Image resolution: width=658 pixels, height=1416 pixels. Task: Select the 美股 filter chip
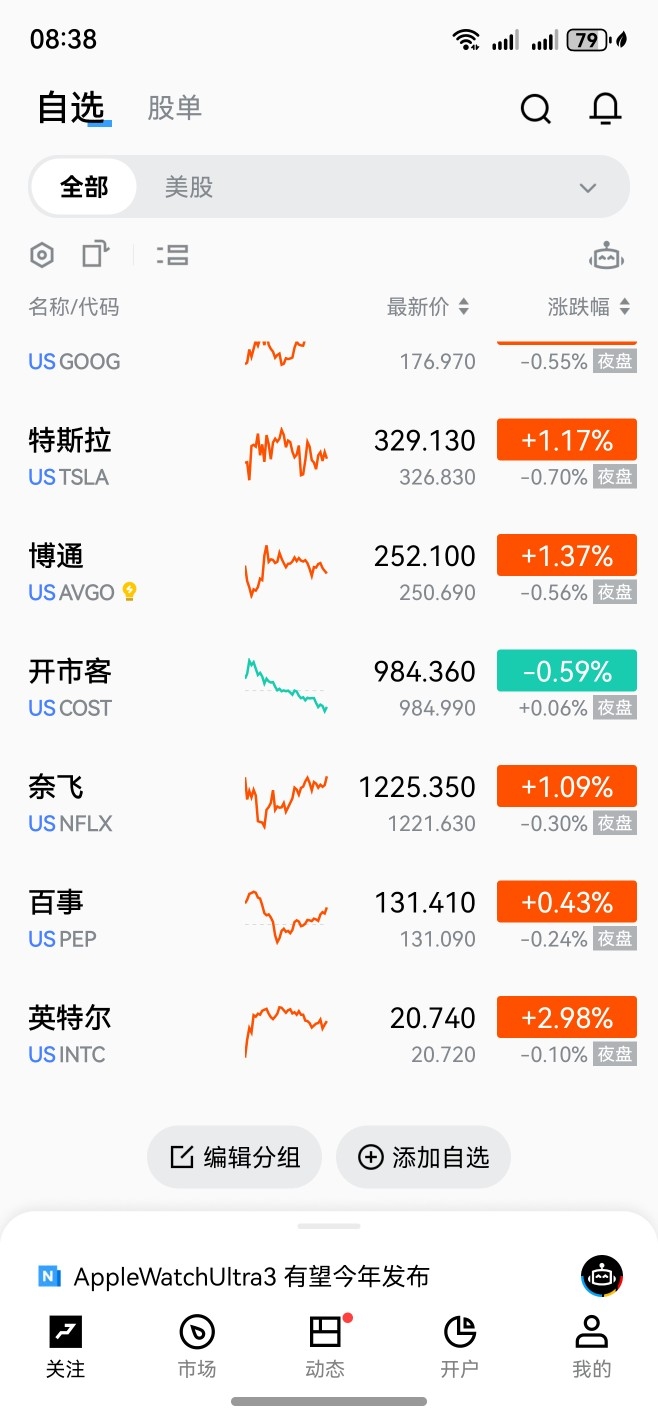tap(189, 187)
